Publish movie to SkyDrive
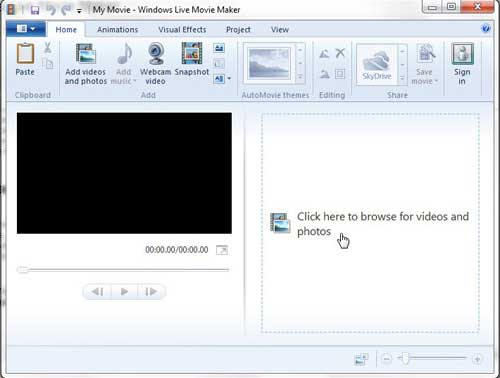This screenshot has height=378, width=500. [377, 64]
